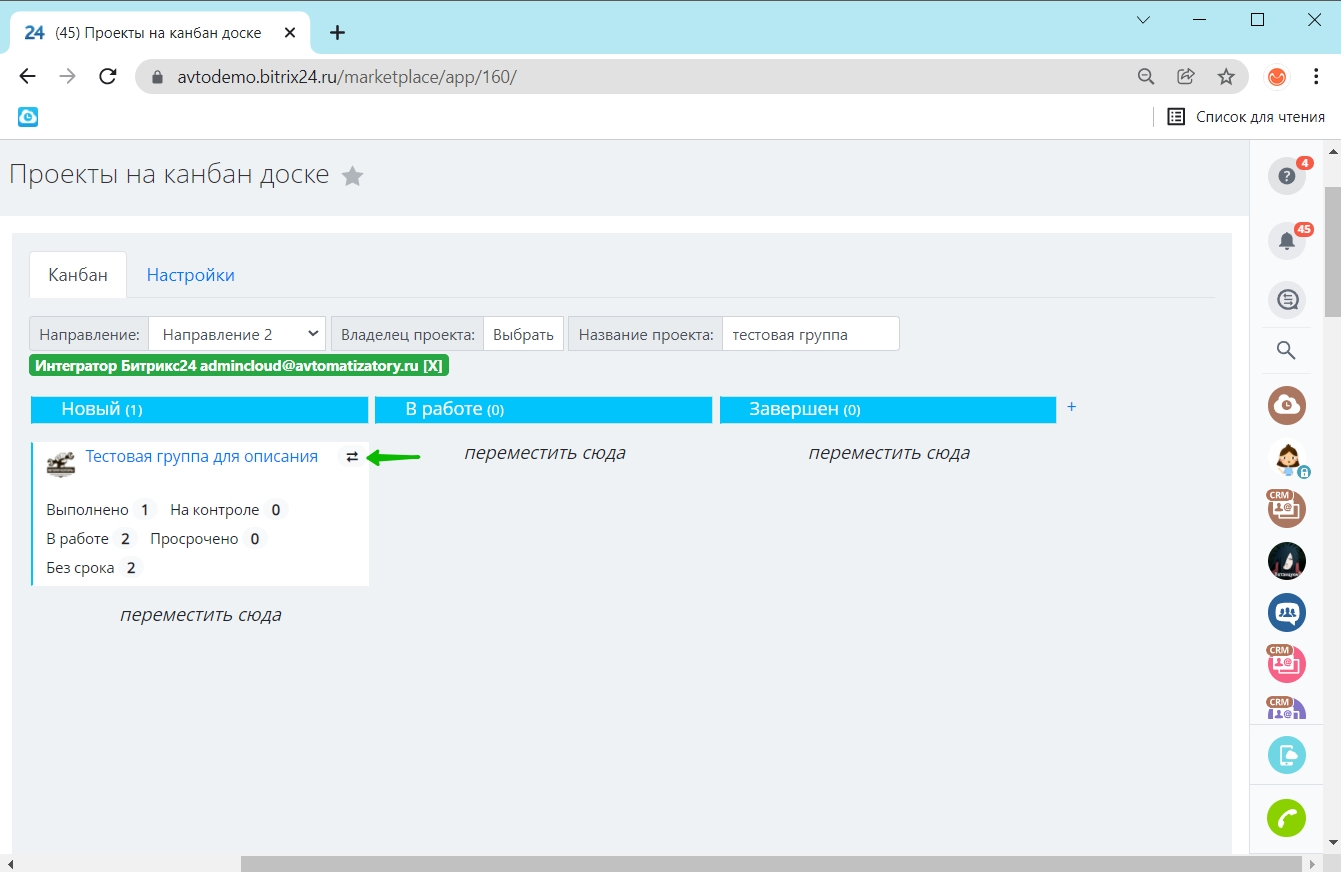Viewport: 1341px width, 872px height.
Task: Switch to the Настройки tab
Action: [x=190, y=275]
